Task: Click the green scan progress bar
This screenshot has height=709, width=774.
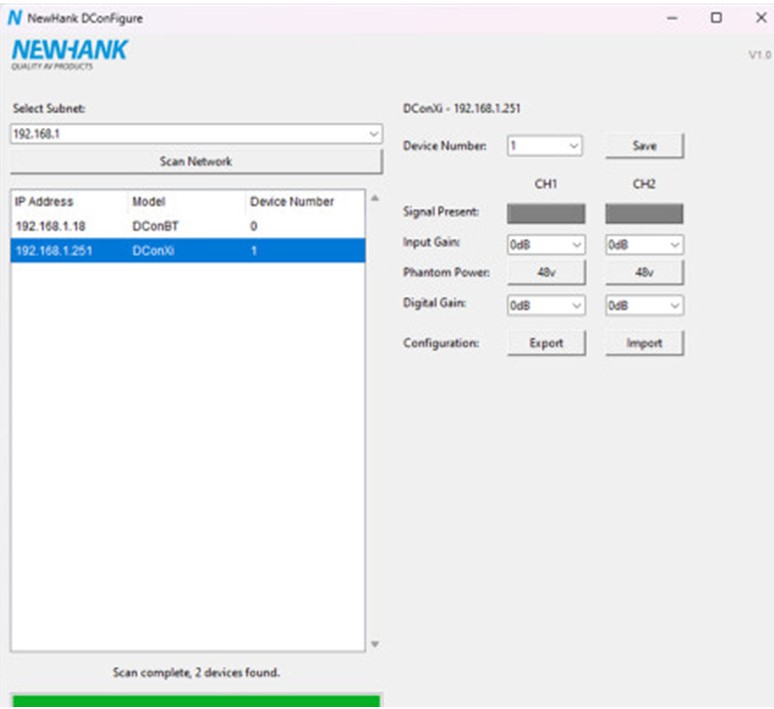Action: (196, 701)
